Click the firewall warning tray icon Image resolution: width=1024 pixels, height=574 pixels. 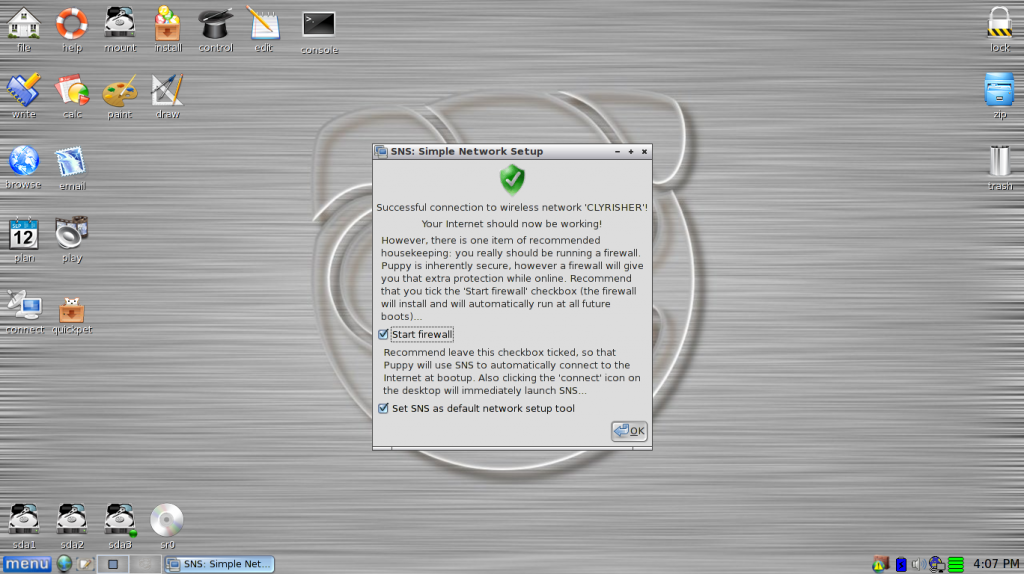coord(880,564)
